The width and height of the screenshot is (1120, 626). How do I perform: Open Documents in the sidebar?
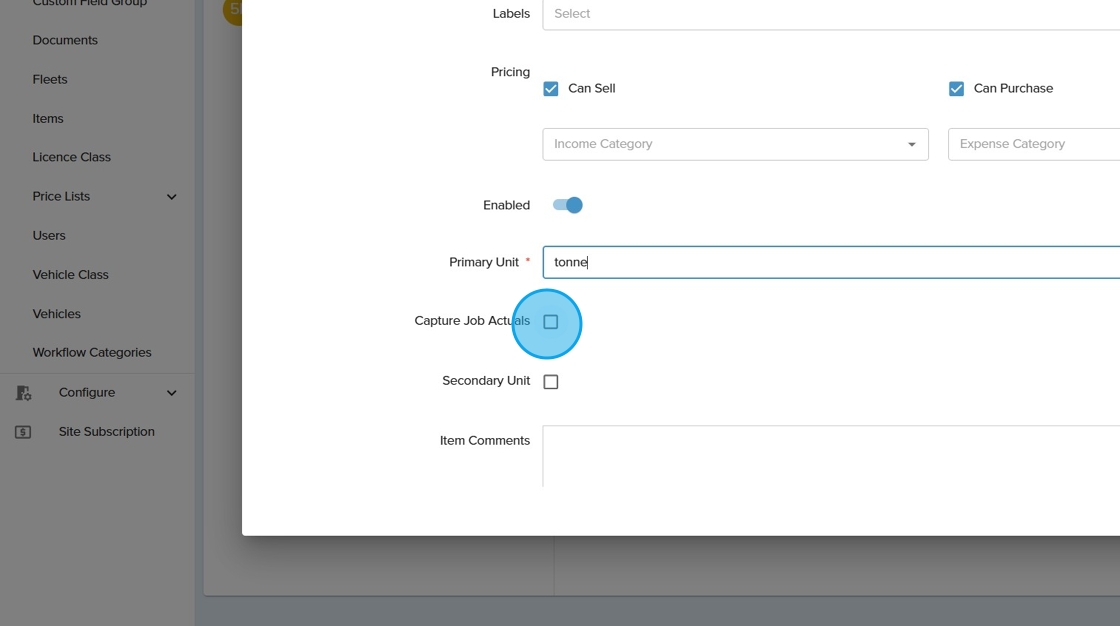click(x=65, y=40)
